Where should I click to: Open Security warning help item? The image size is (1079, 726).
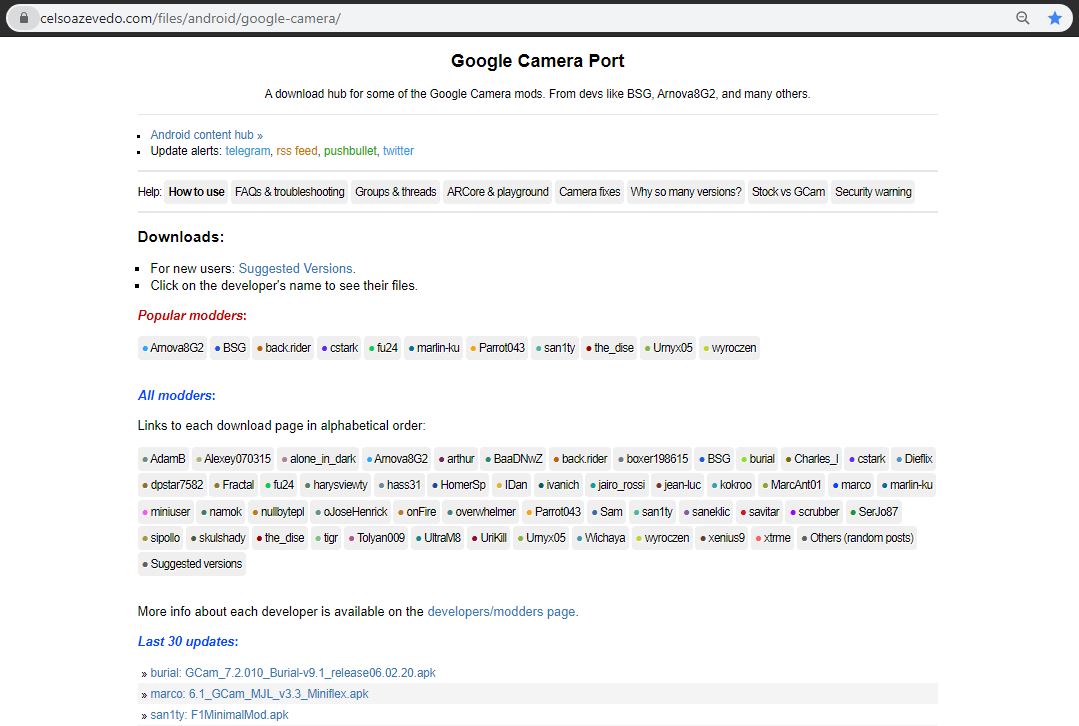873,192
